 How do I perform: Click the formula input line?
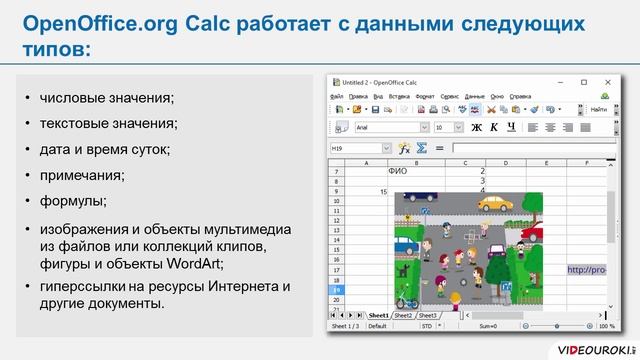click(534, 148)
